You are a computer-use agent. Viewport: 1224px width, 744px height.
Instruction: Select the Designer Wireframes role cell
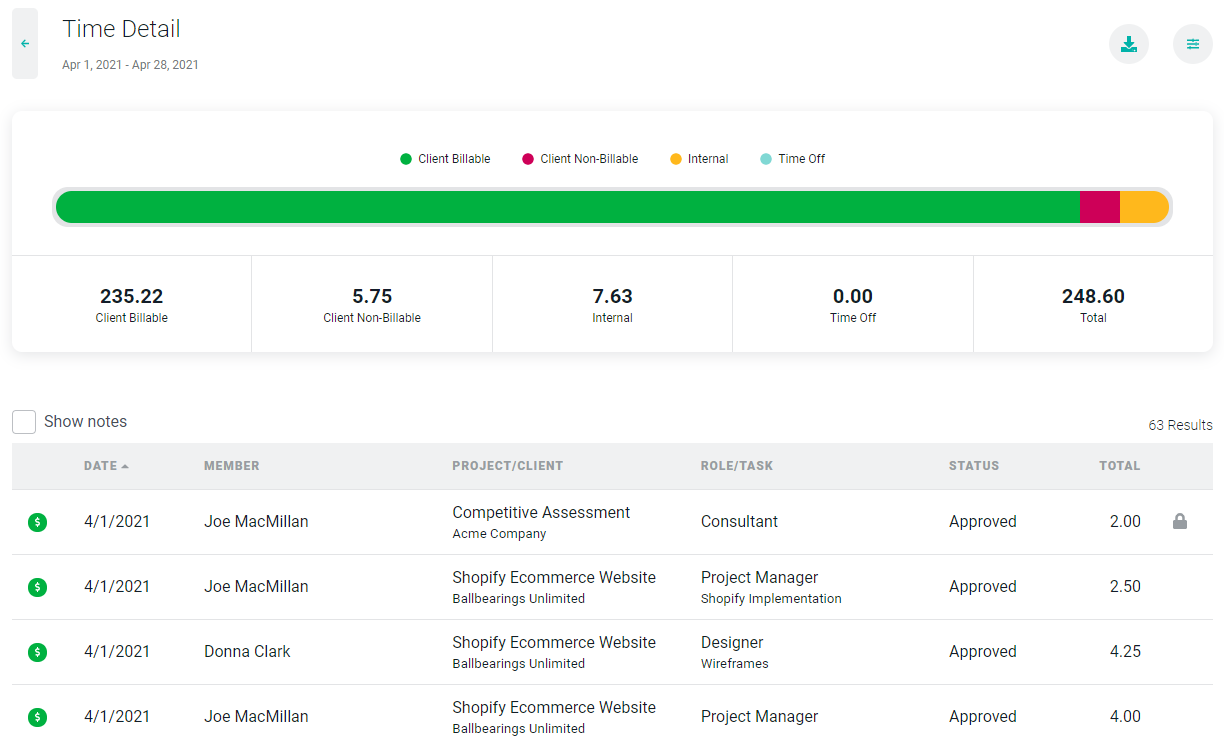coord(735,652)
